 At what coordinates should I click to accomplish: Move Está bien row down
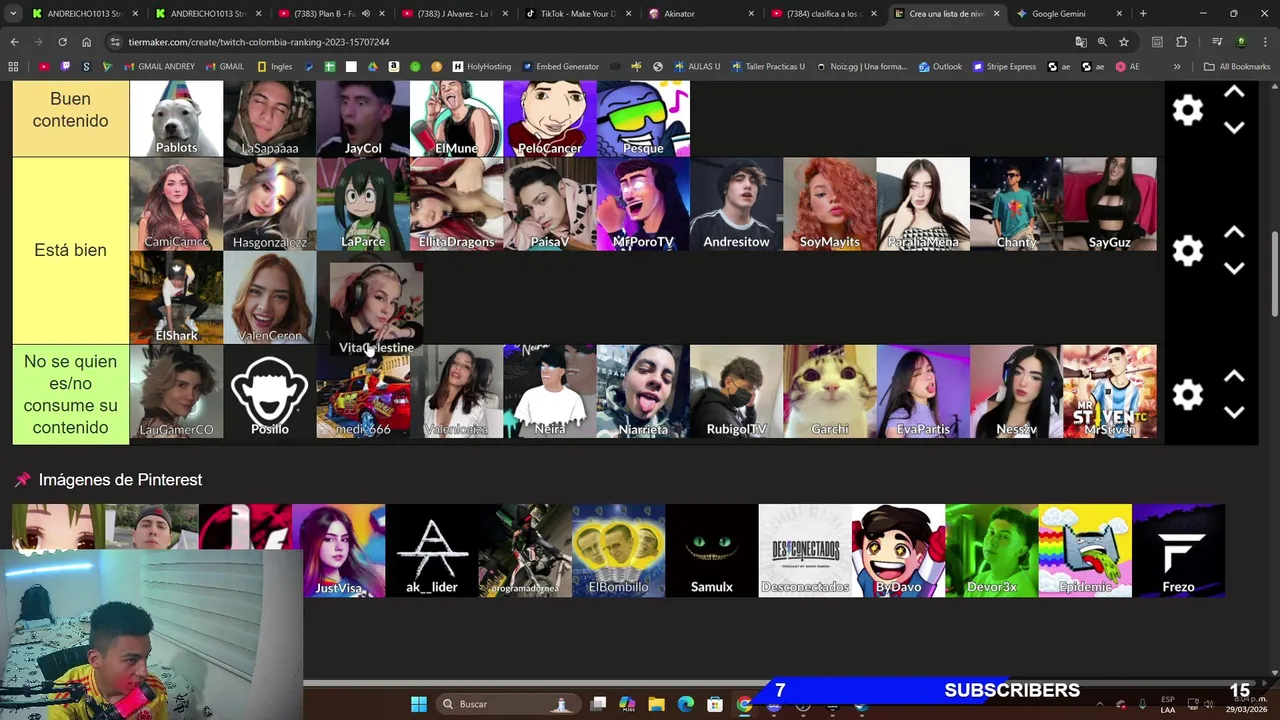(1234, 268)
